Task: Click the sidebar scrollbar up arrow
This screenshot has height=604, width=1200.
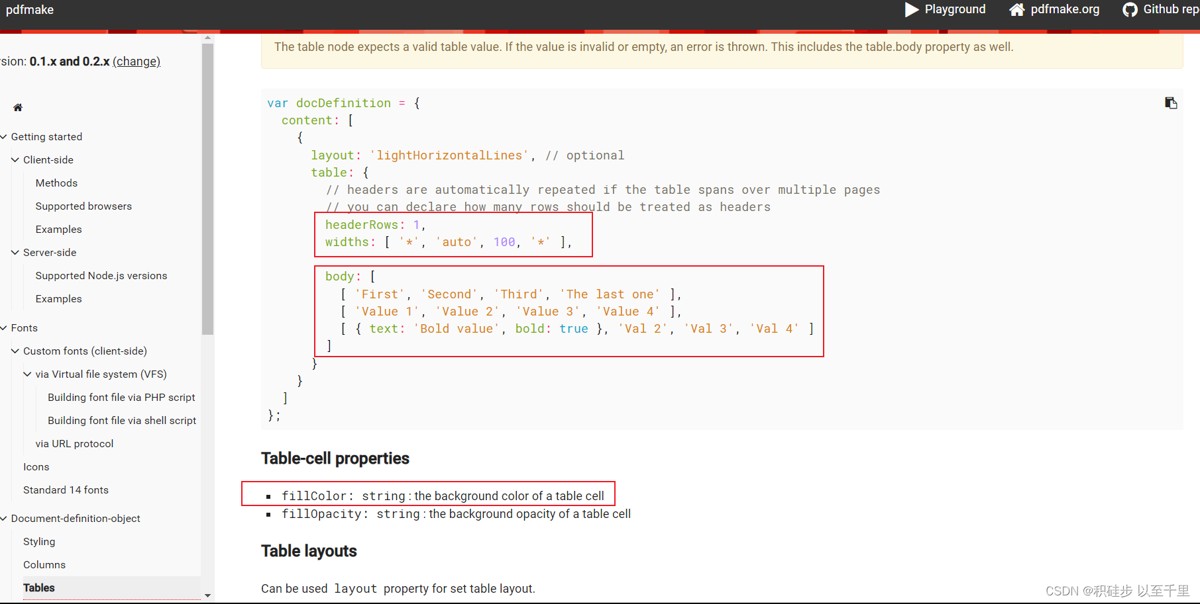Action: [x=207, y=38]
